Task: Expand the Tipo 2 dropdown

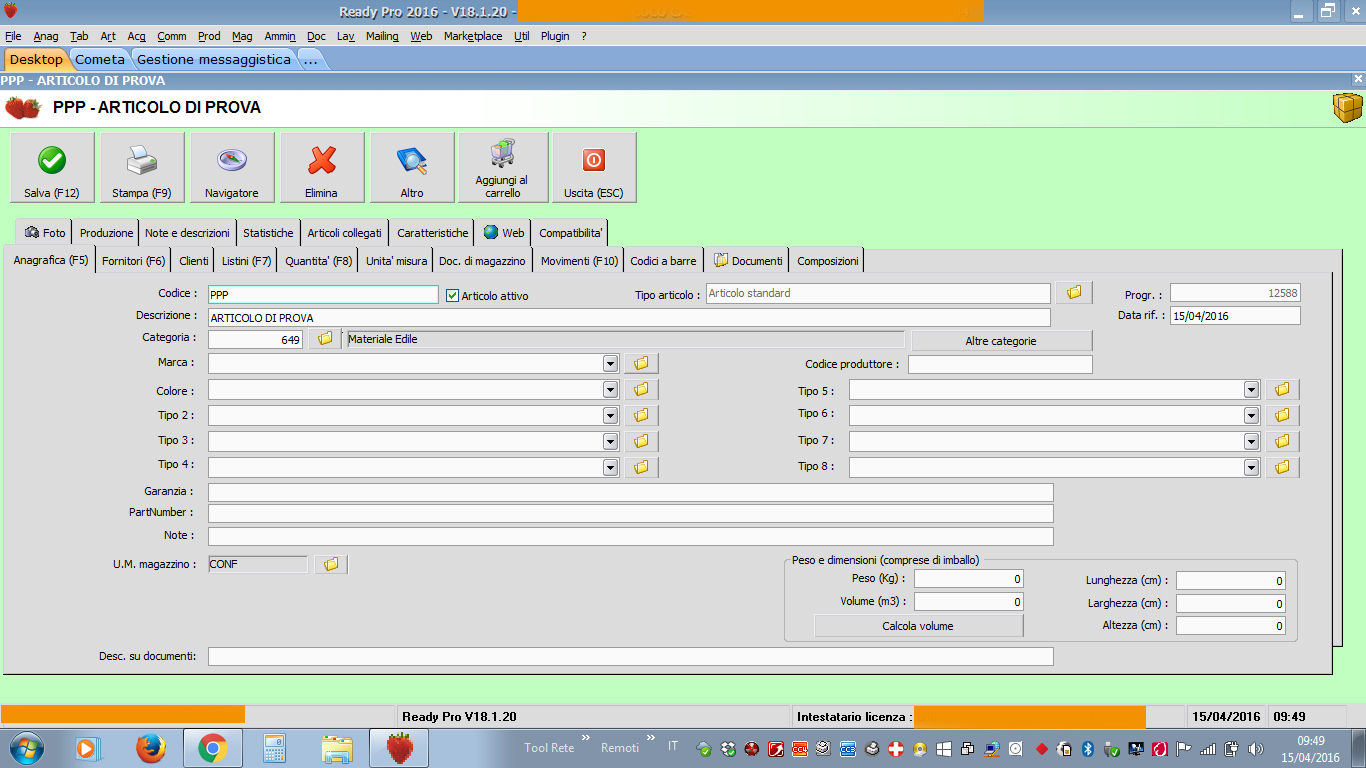Action: (x=610, y=415)
